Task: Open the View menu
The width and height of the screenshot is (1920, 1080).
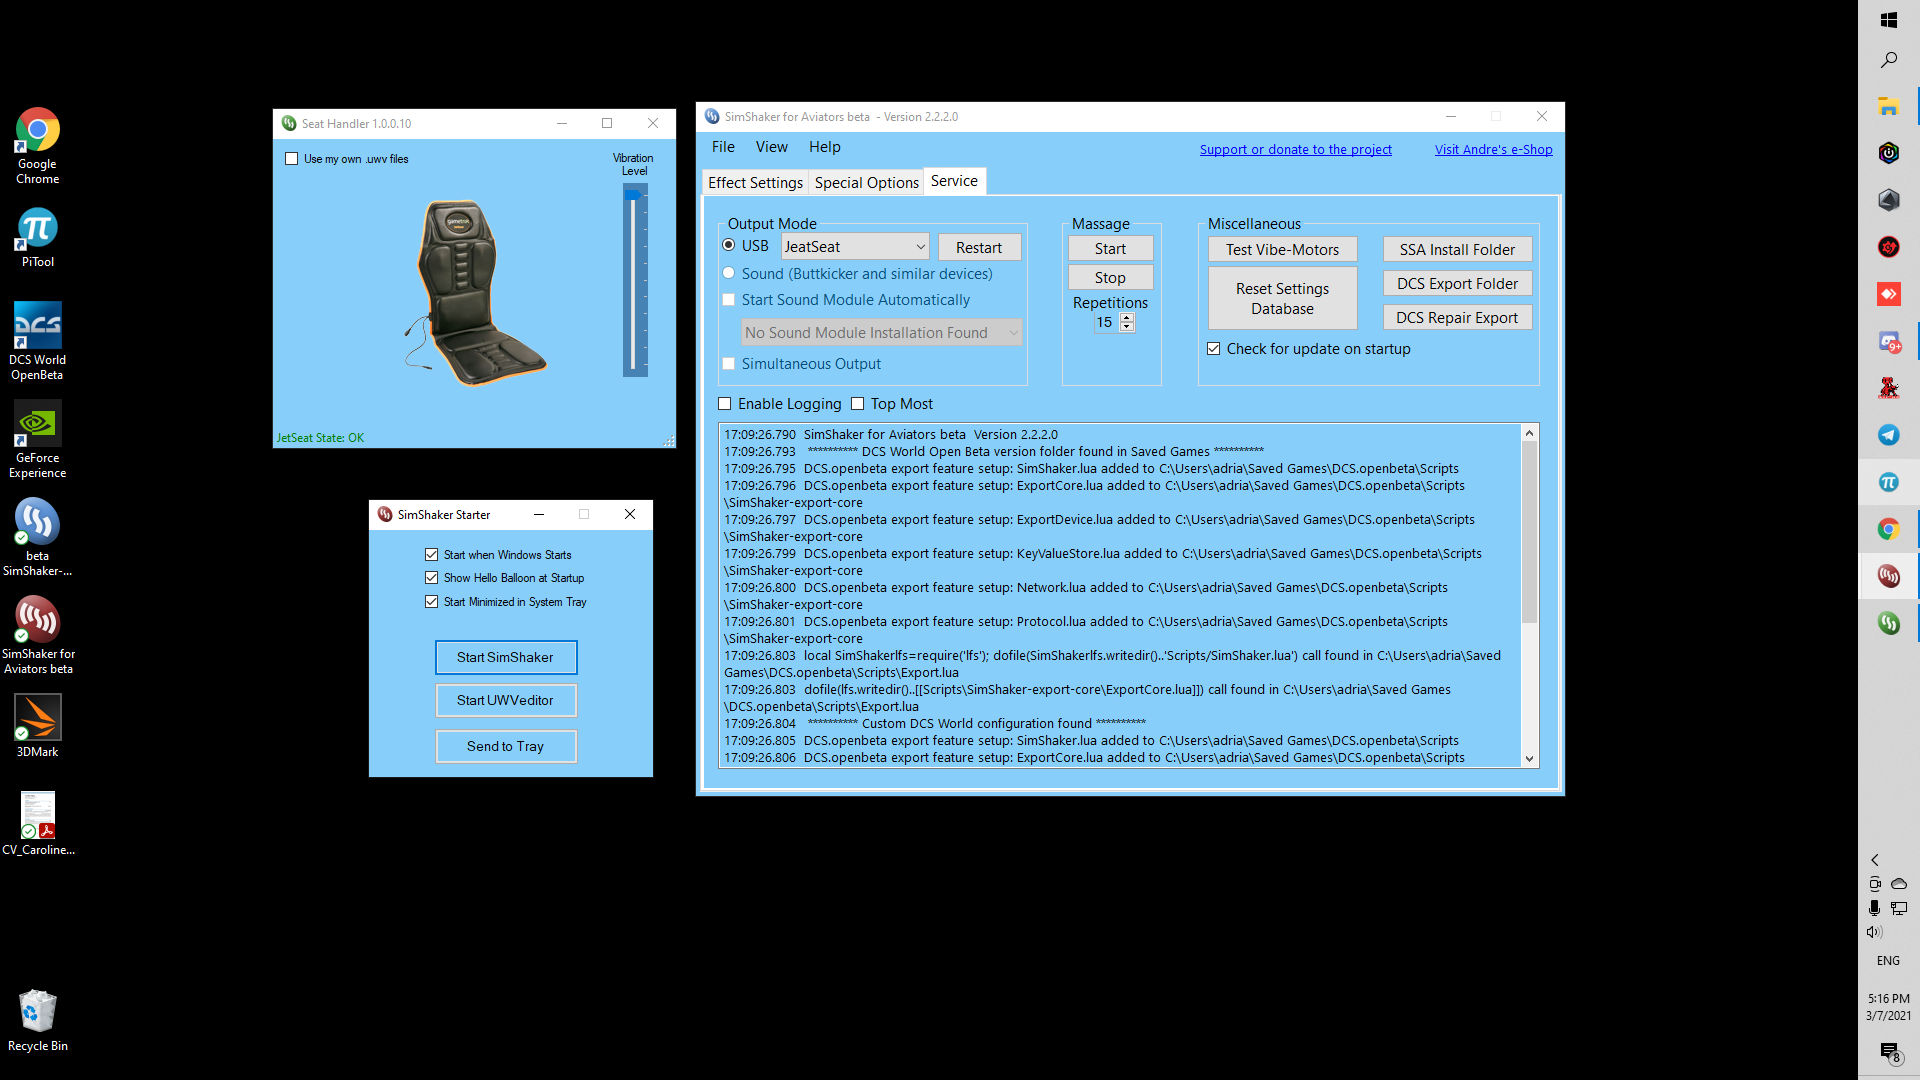Action: [771, 147]
